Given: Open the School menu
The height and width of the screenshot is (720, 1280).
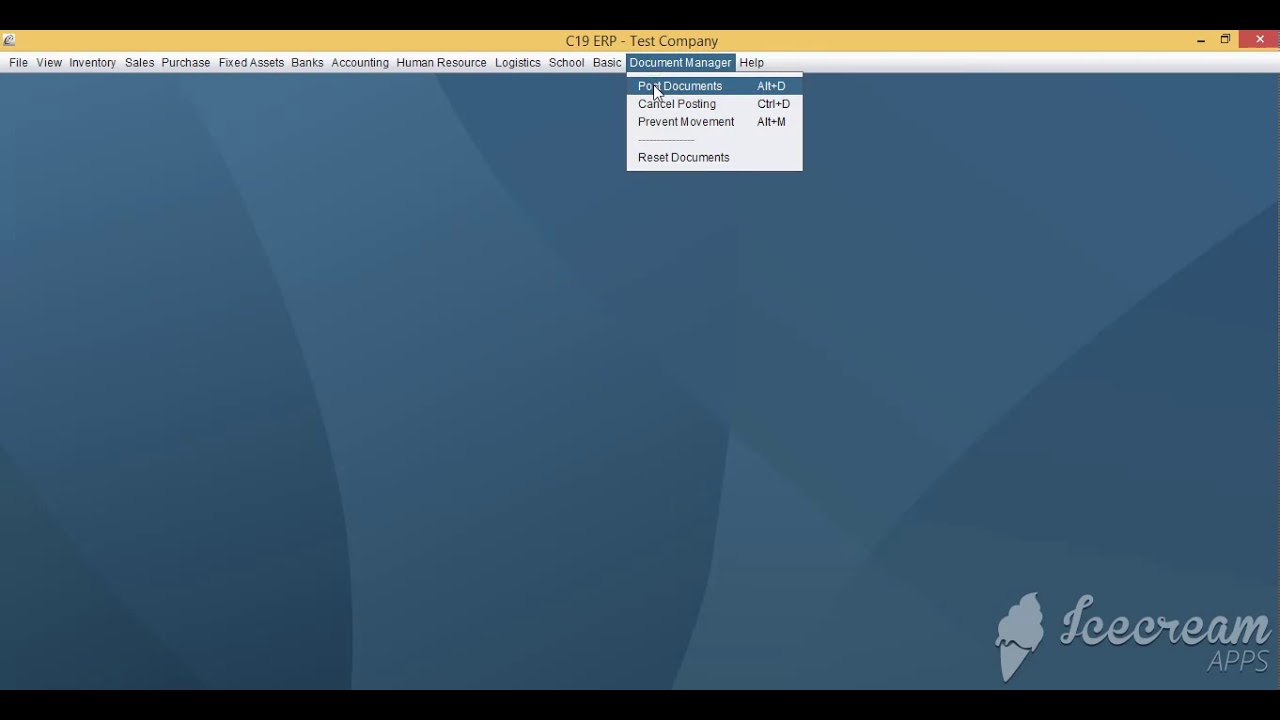Looking at the screenshot, I should tap(566, 63).
